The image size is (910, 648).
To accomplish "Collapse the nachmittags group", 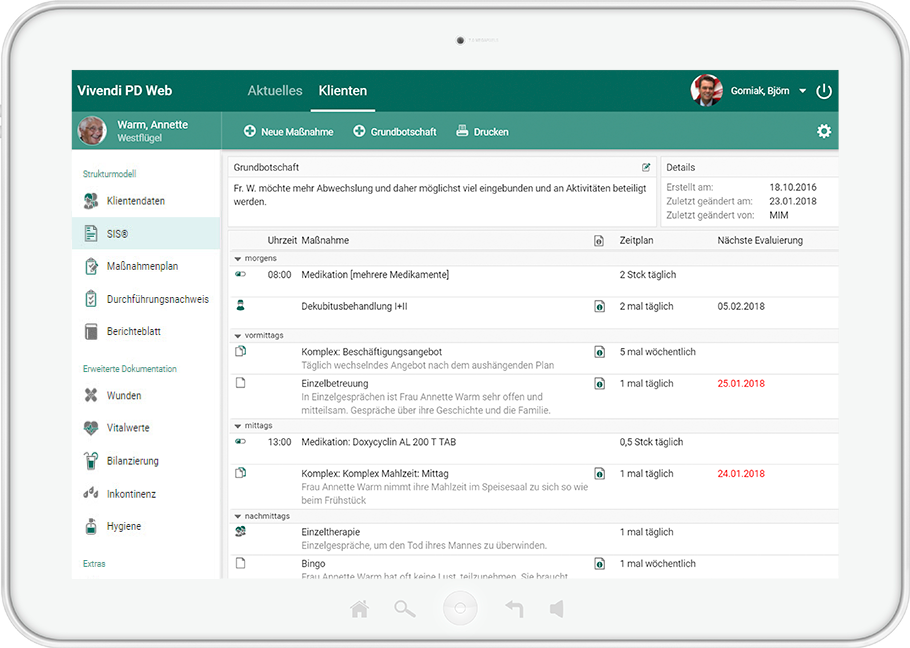I will click(237, 516).
